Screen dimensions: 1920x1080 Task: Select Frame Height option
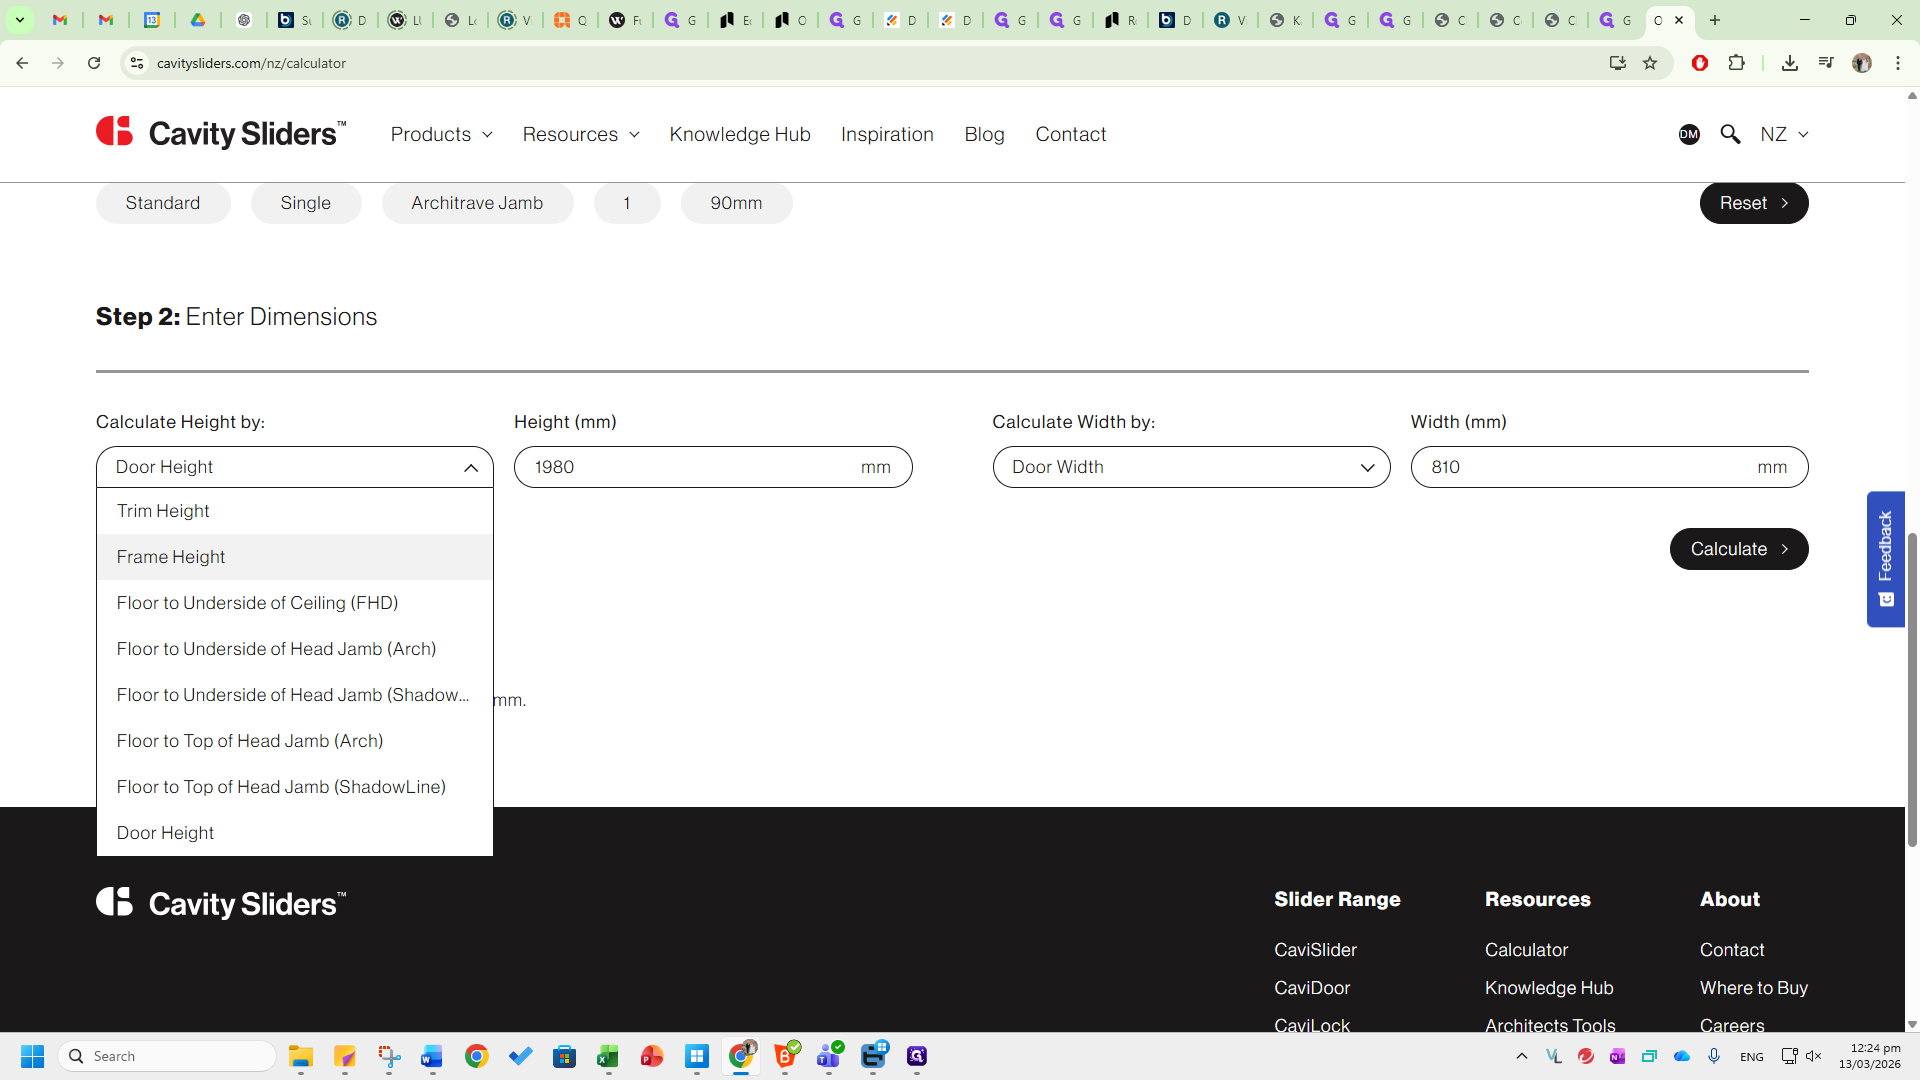(171, 557)
